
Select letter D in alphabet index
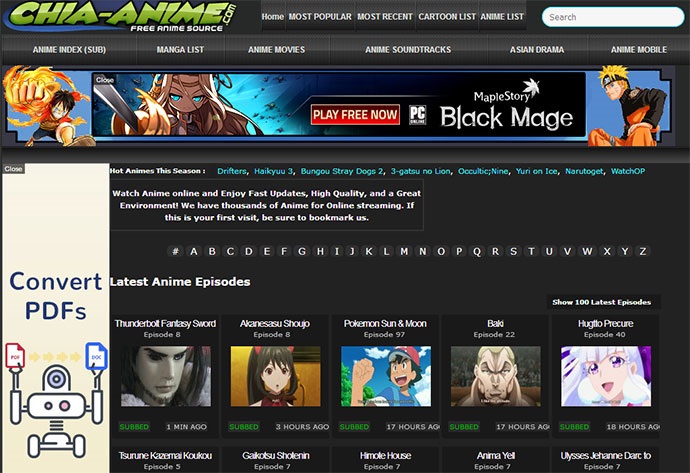249,251
